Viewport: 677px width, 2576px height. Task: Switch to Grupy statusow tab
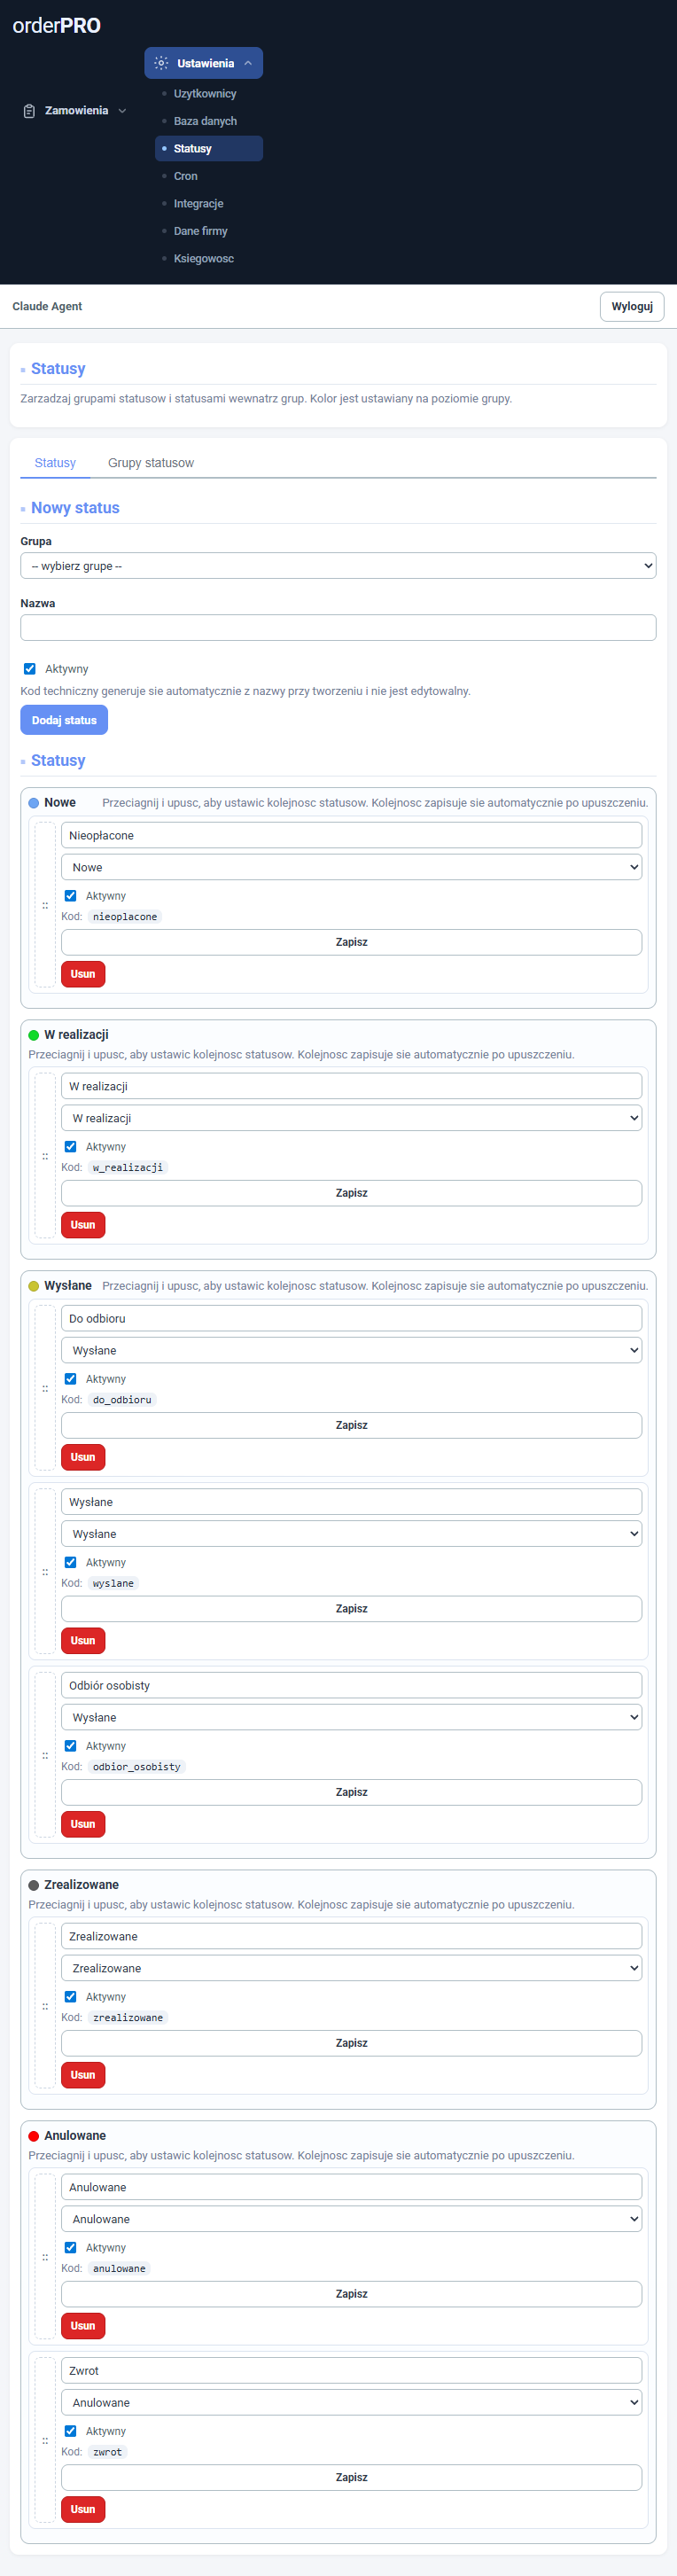tap(150, 463)
